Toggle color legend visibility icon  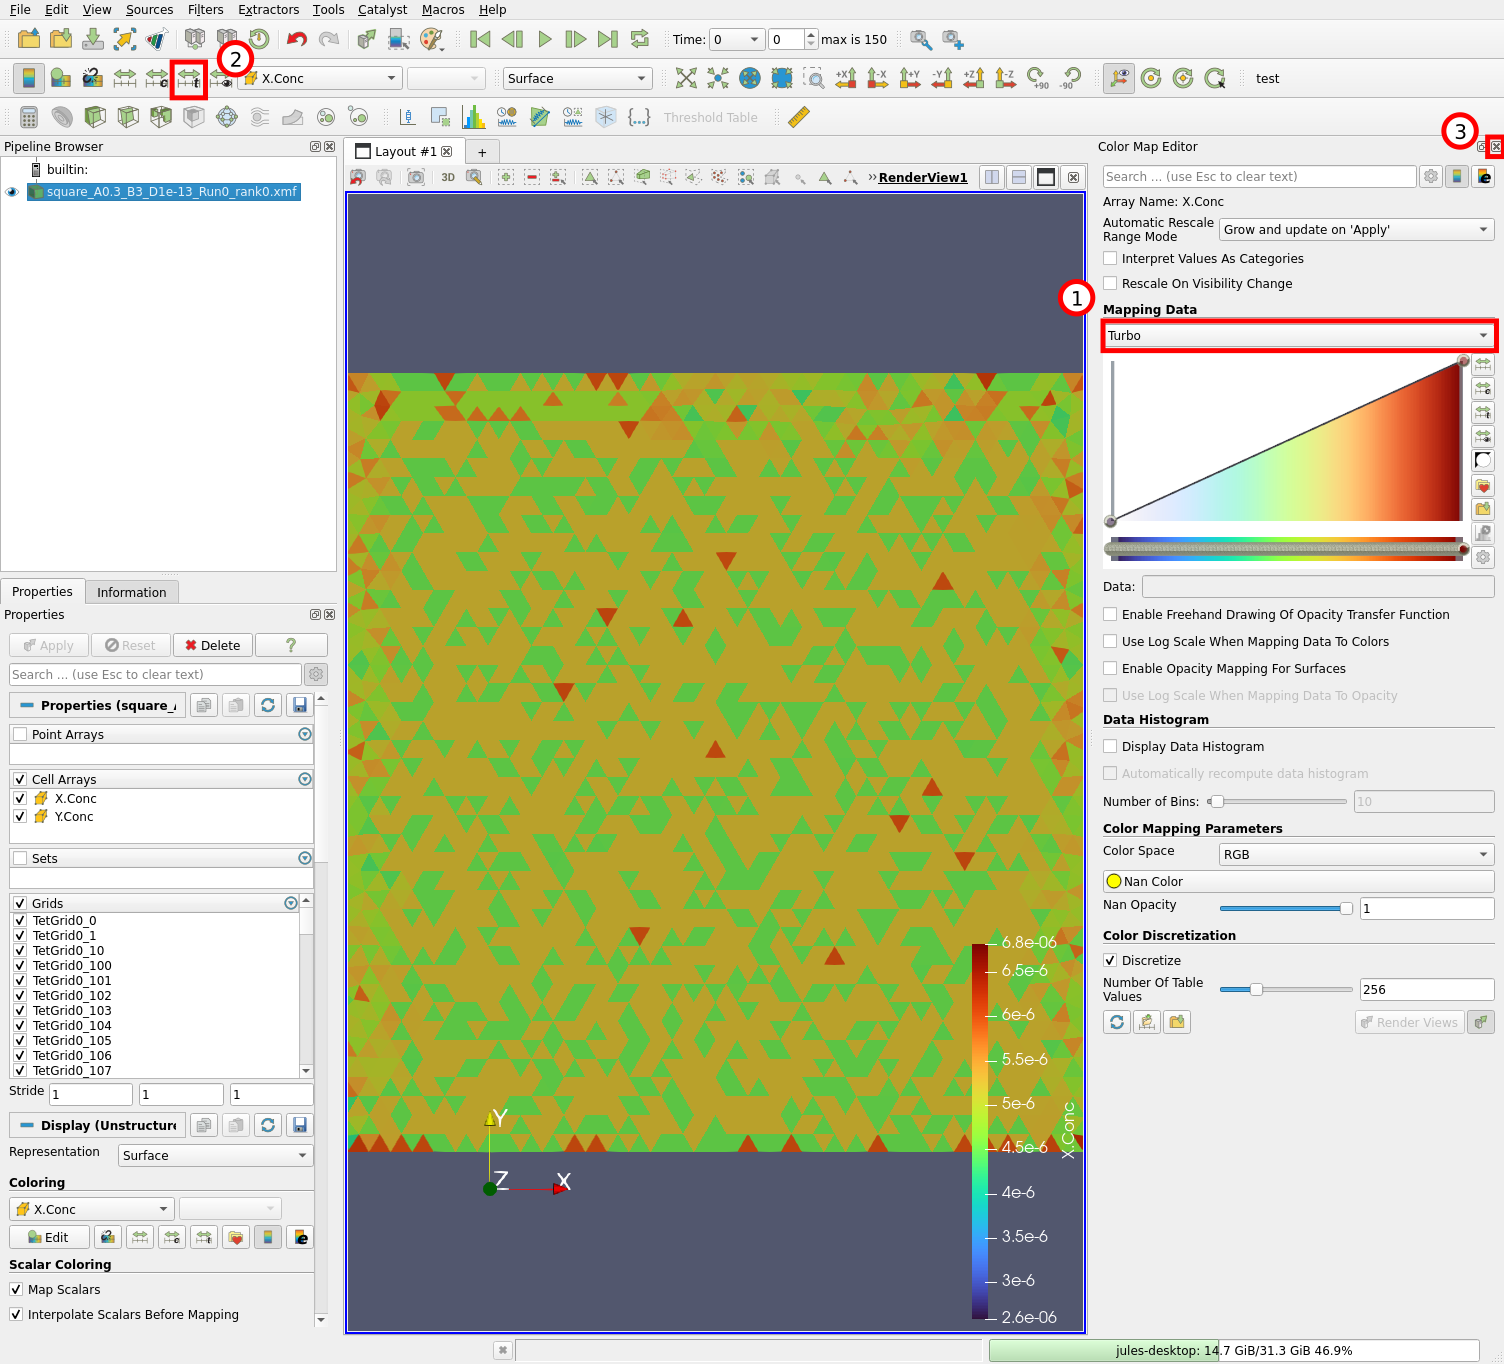tap(28, 78)
